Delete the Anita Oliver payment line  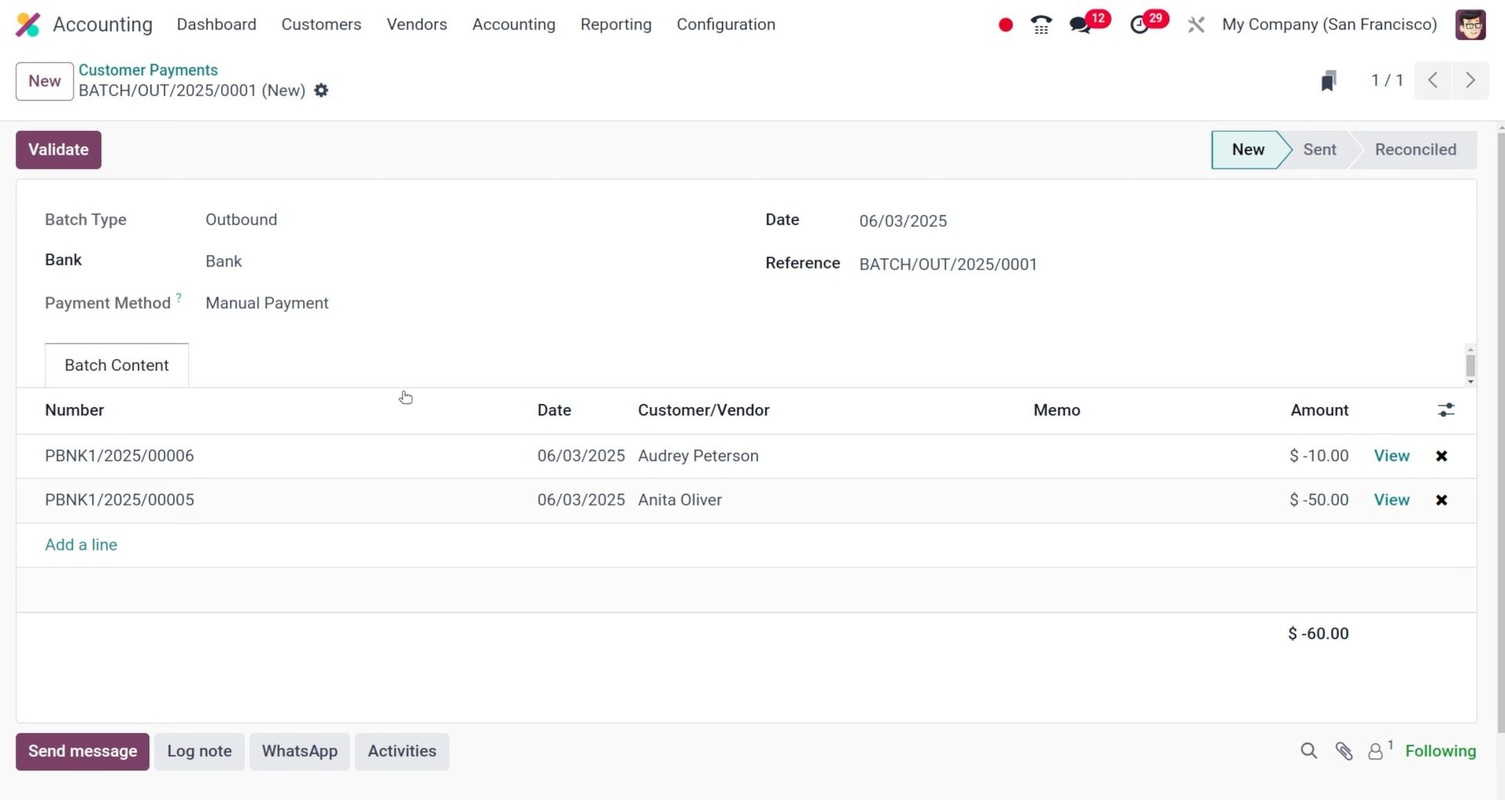click(1441, 500)
